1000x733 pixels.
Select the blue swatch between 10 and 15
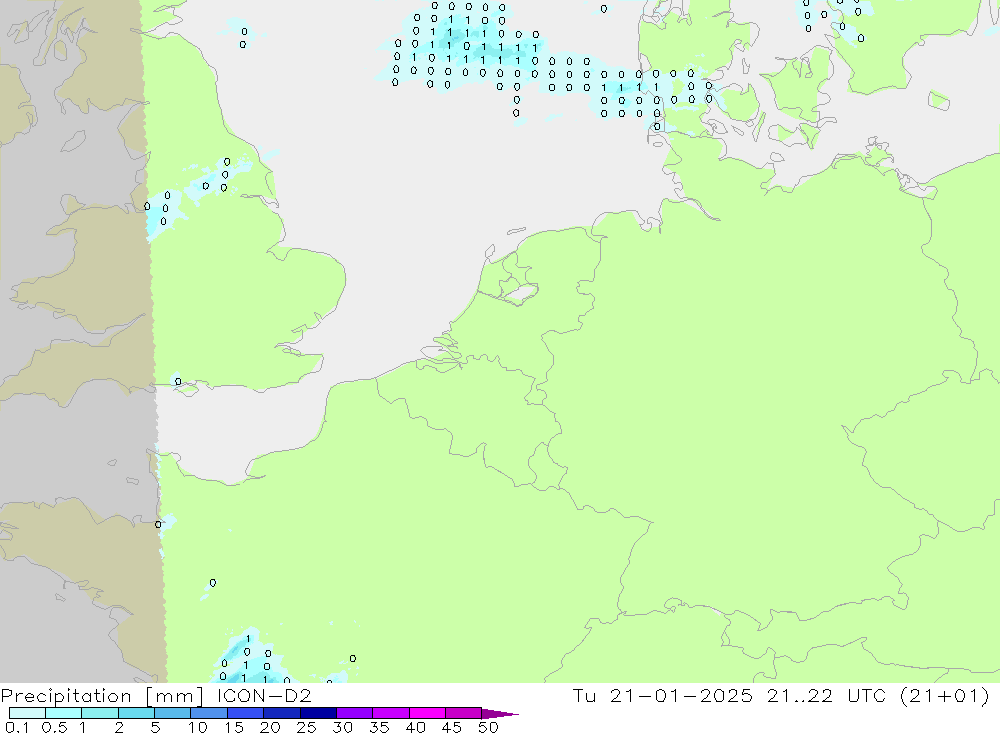[x=209, y=713]
